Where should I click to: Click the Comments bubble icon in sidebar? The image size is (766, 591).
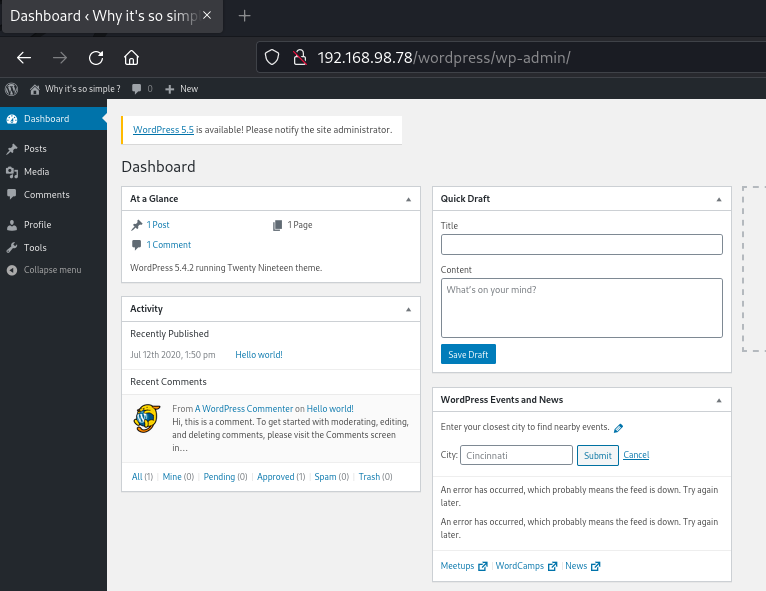pyautogui.click(x=12, y=194)
